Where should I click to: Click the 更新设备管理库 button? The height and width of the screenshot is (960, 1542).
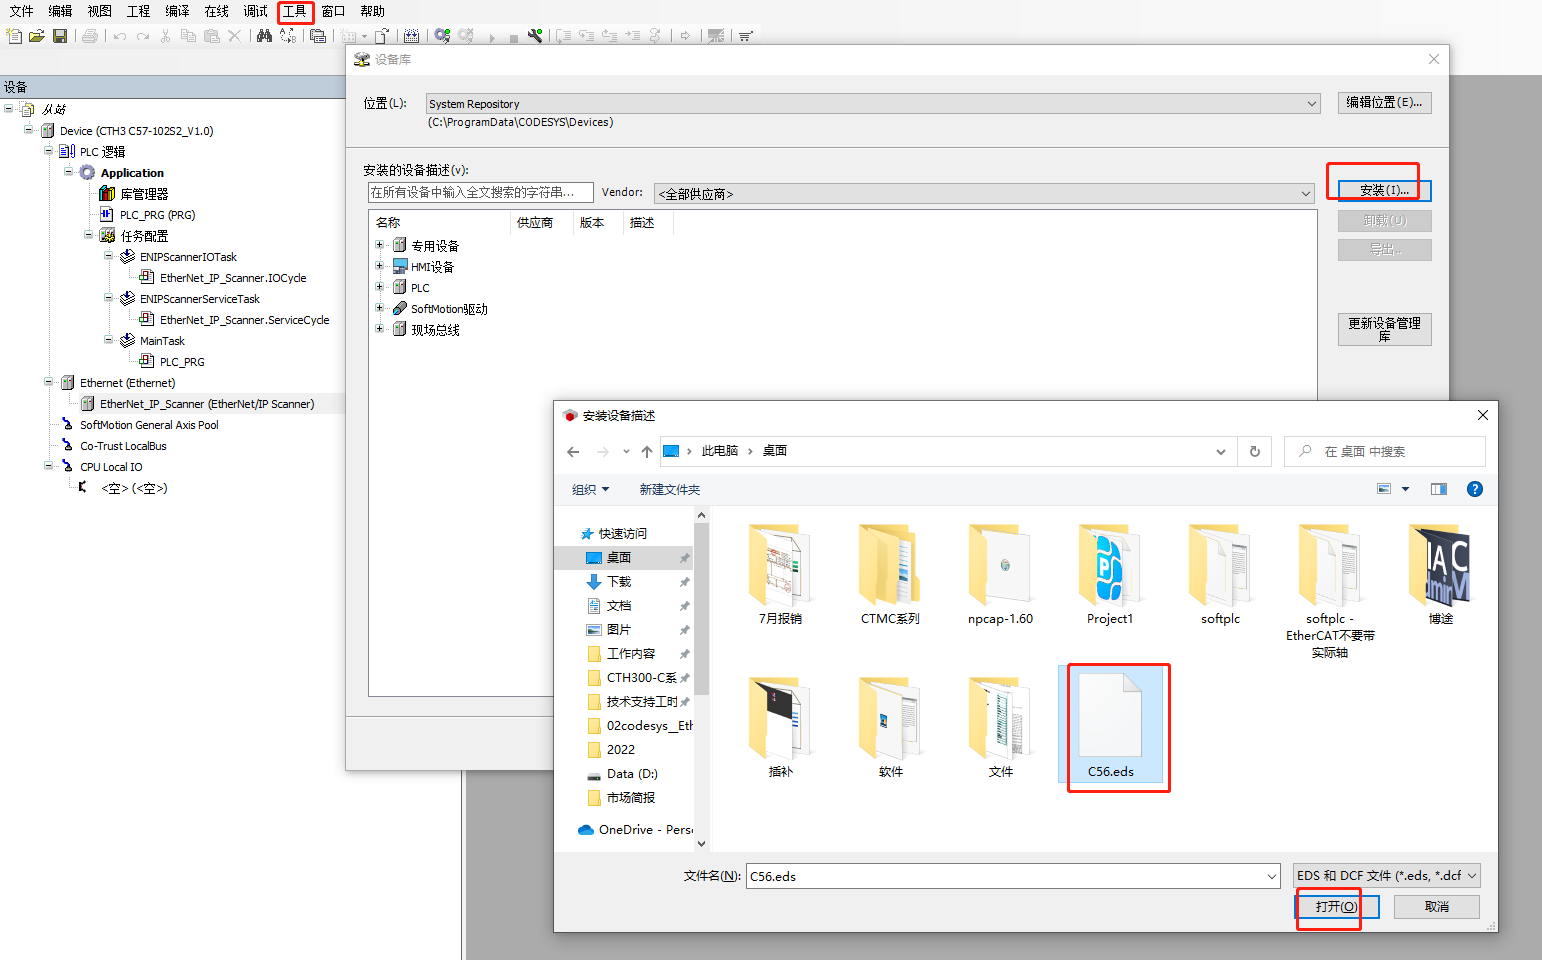(x=1384, y=330)
